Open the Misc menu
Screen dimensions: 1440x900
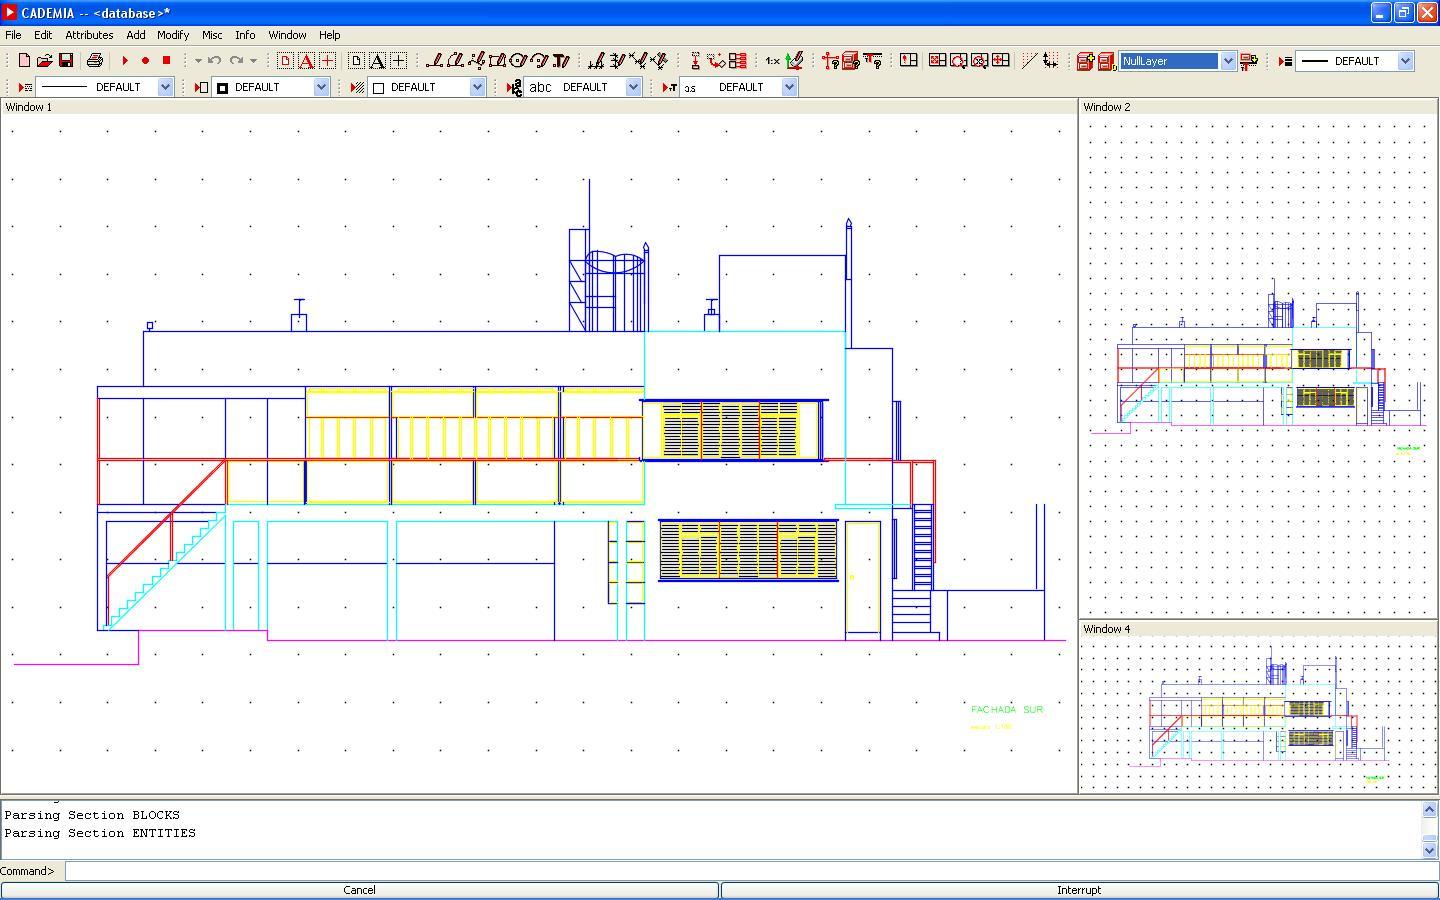[212, 35]
